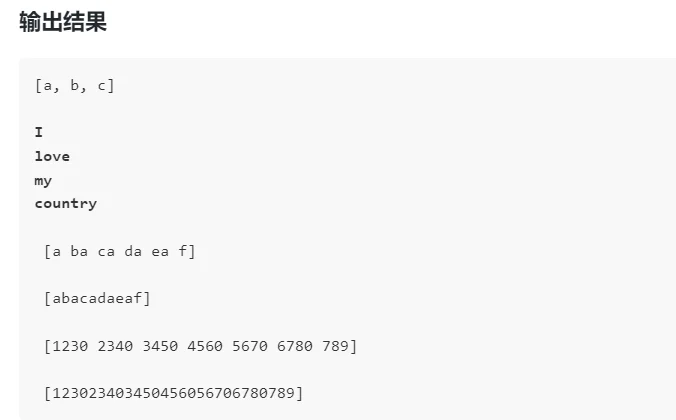This screenshot has width=676, height=420.
Task: Click the ea token in spaced list
Action: click(160, 252)
